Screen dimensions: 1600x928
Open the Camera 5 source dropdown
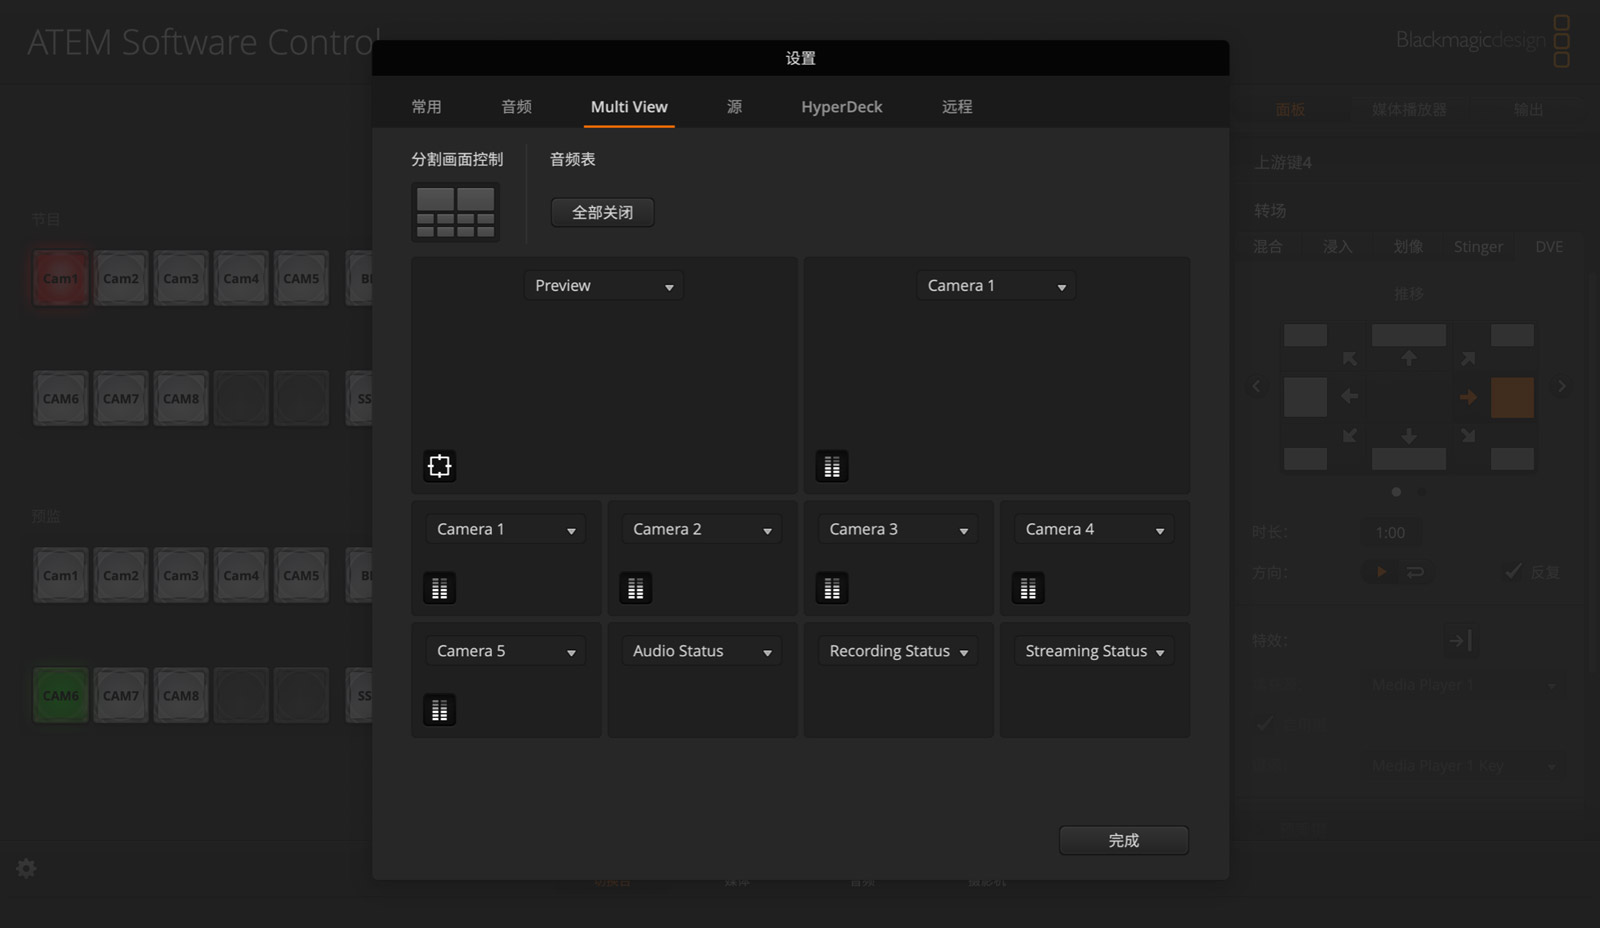coord(506,651)
